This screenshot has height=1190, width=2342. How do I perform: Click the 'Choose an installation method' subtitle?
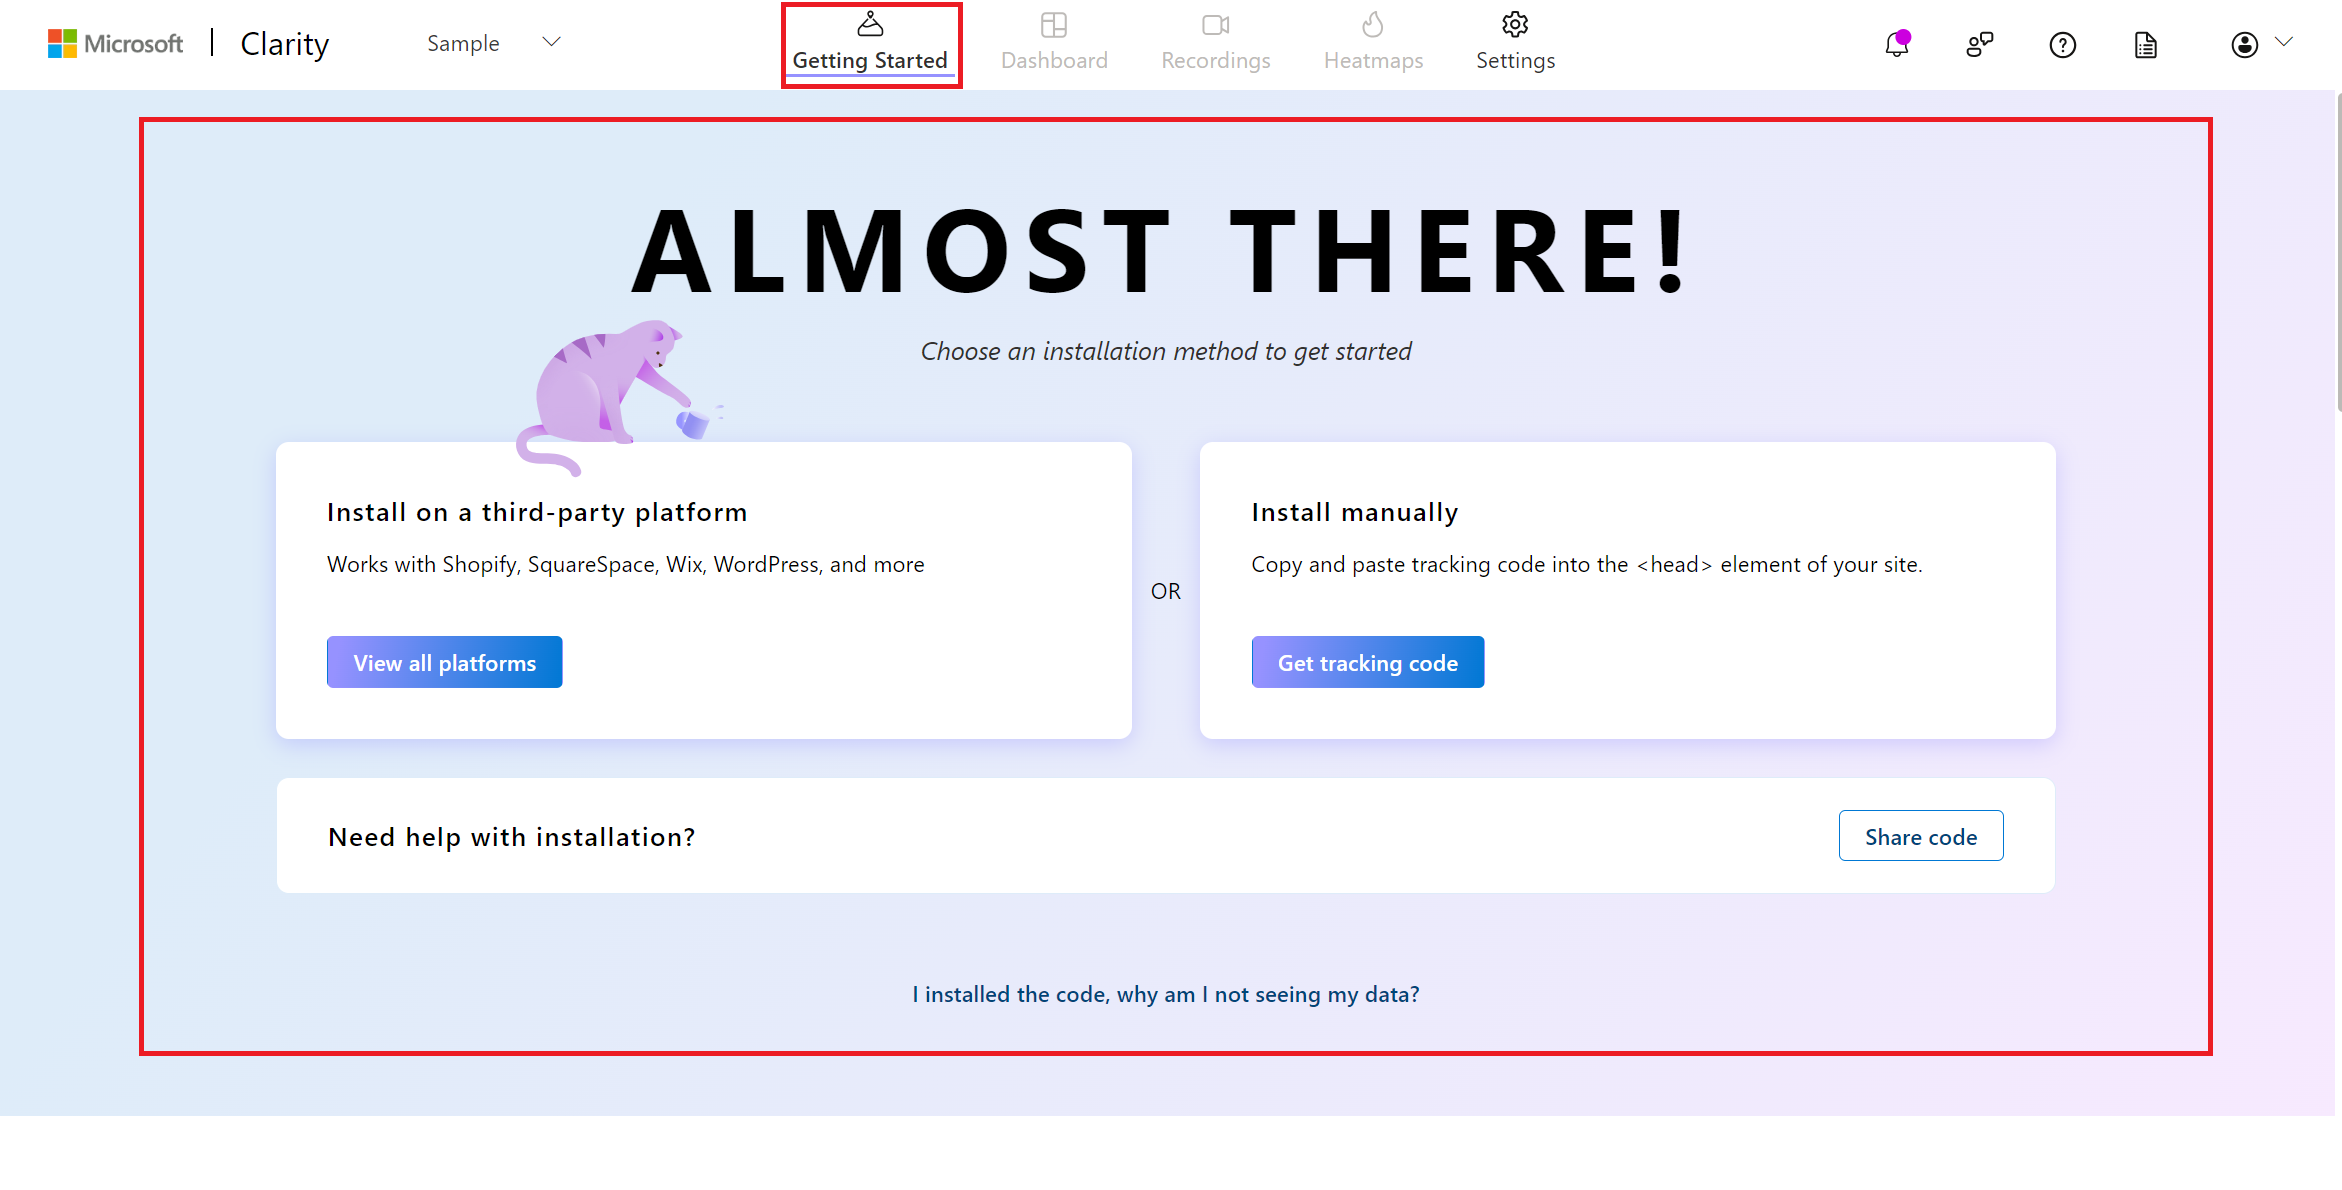[x=1166, y=351]
